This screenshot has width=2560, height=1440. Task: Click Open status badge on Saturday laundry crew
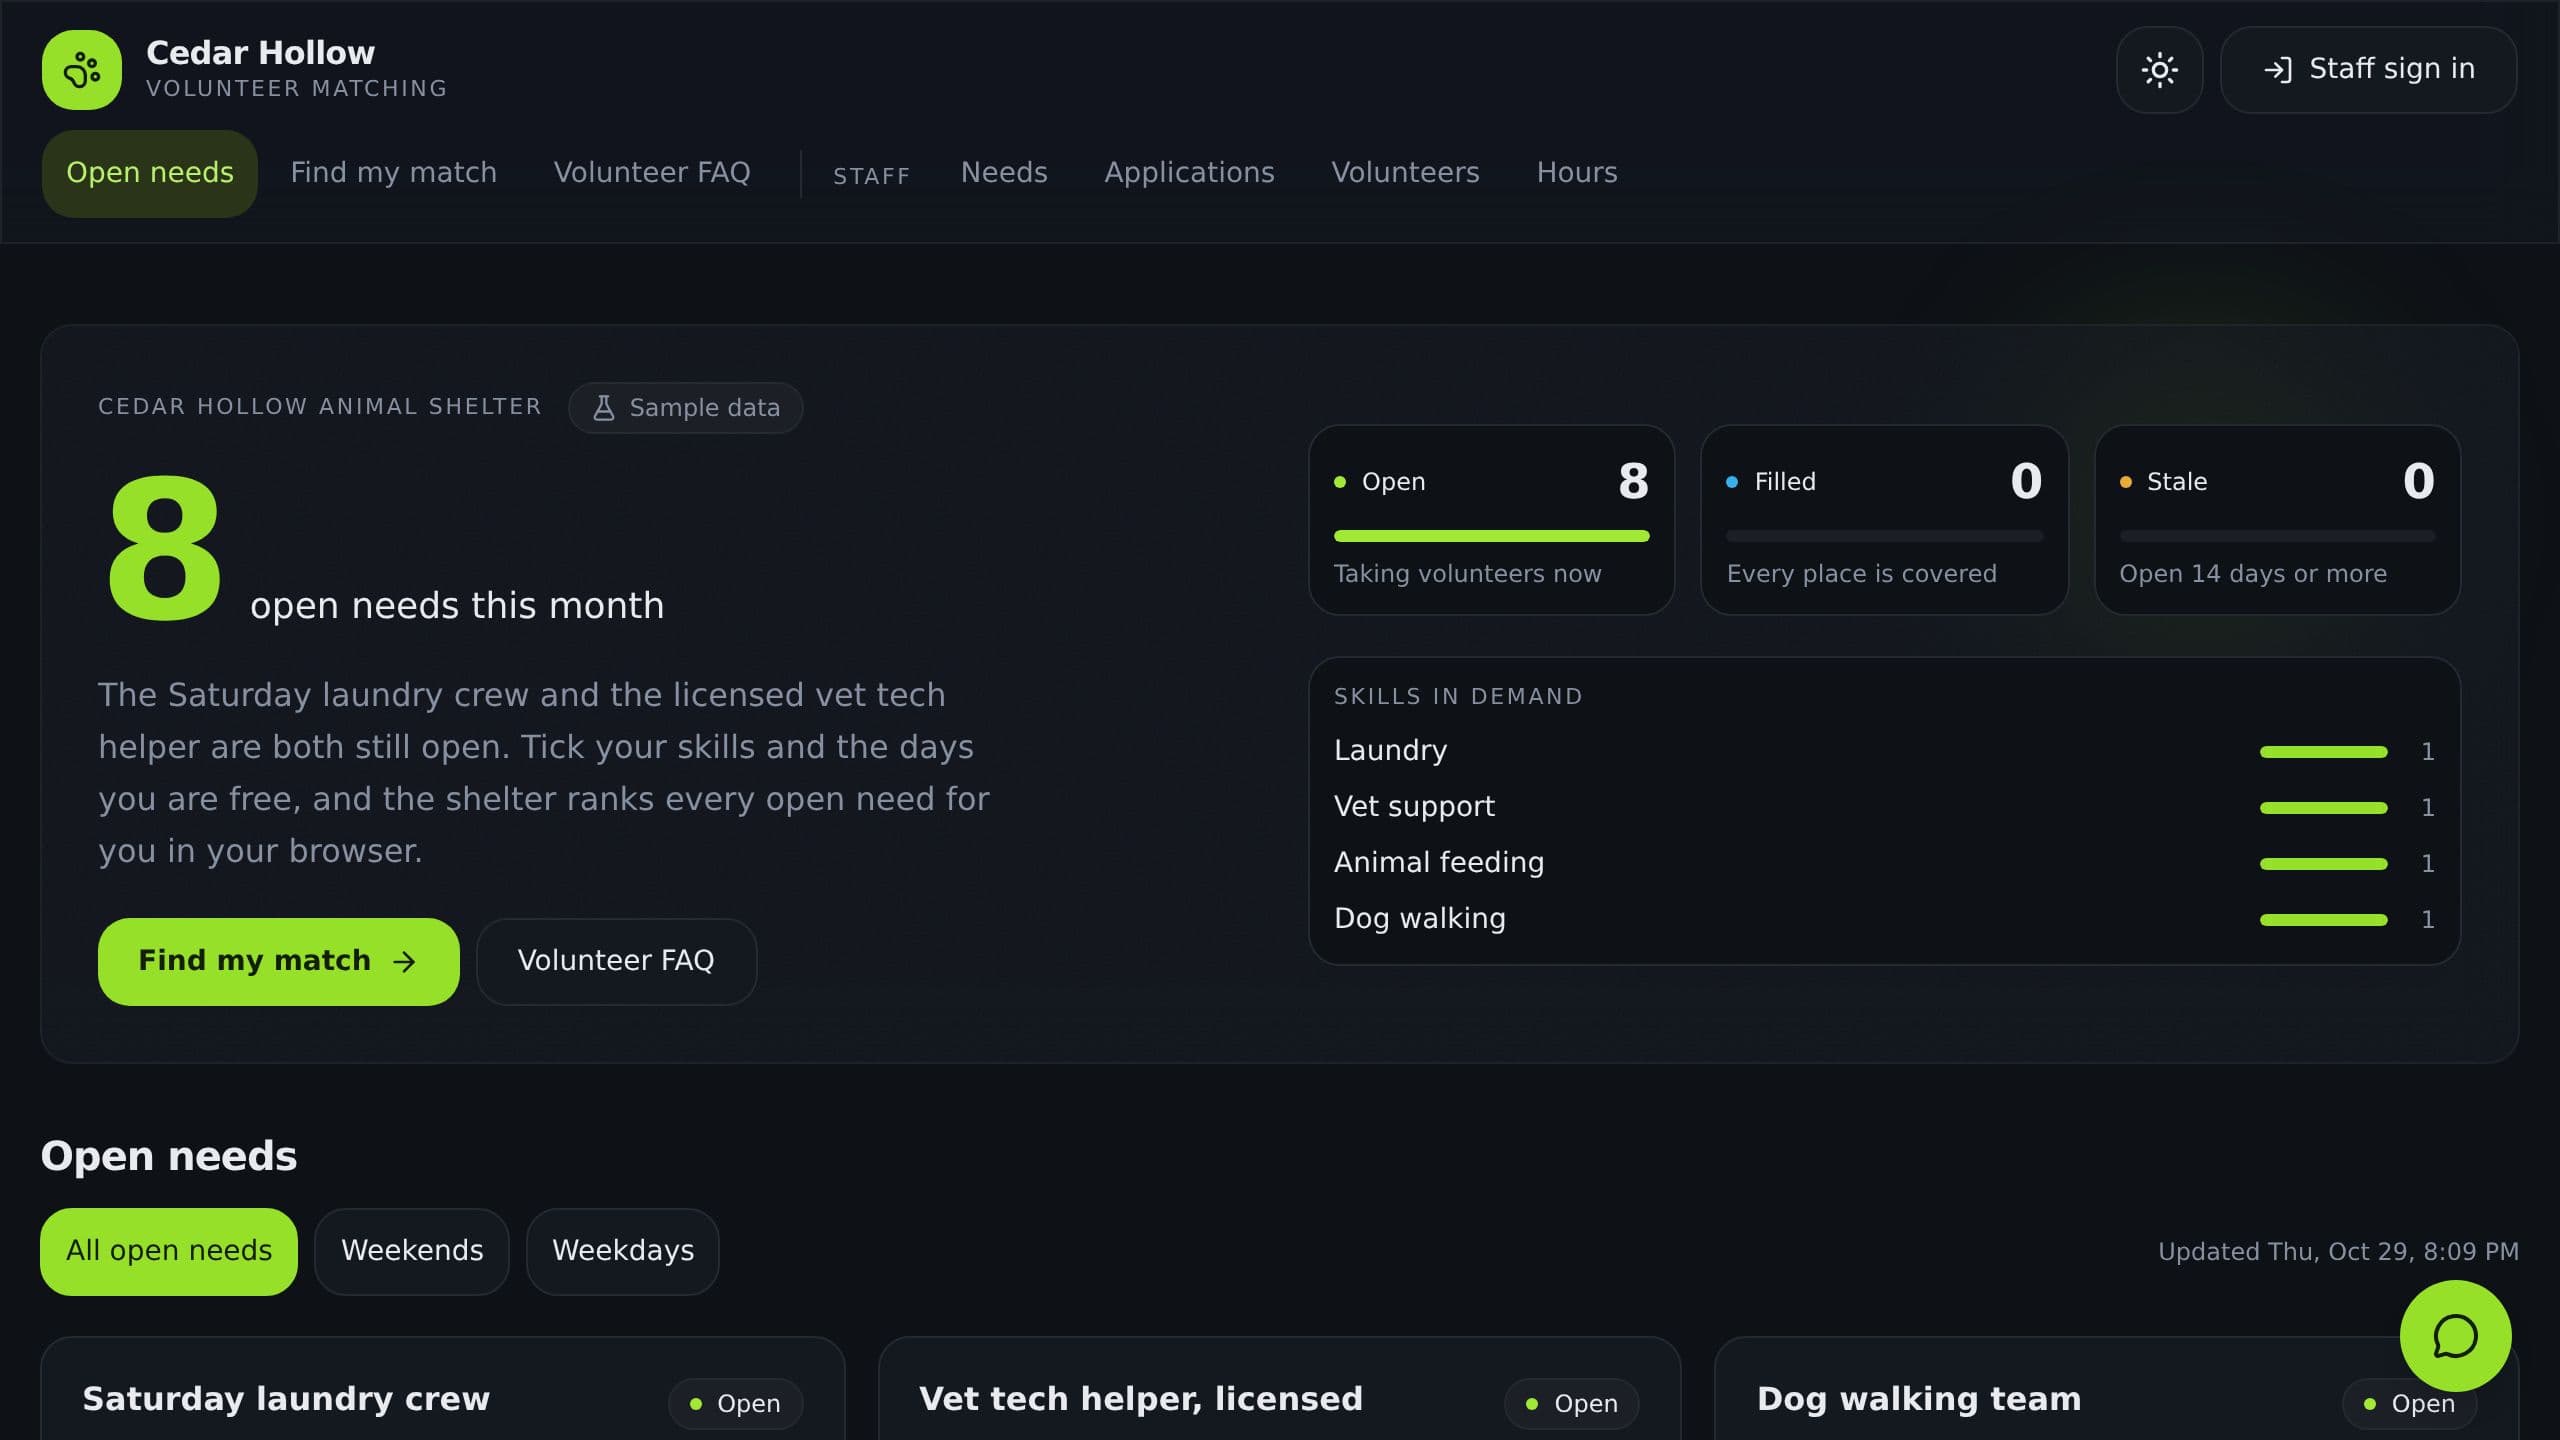pos(735,1404)
